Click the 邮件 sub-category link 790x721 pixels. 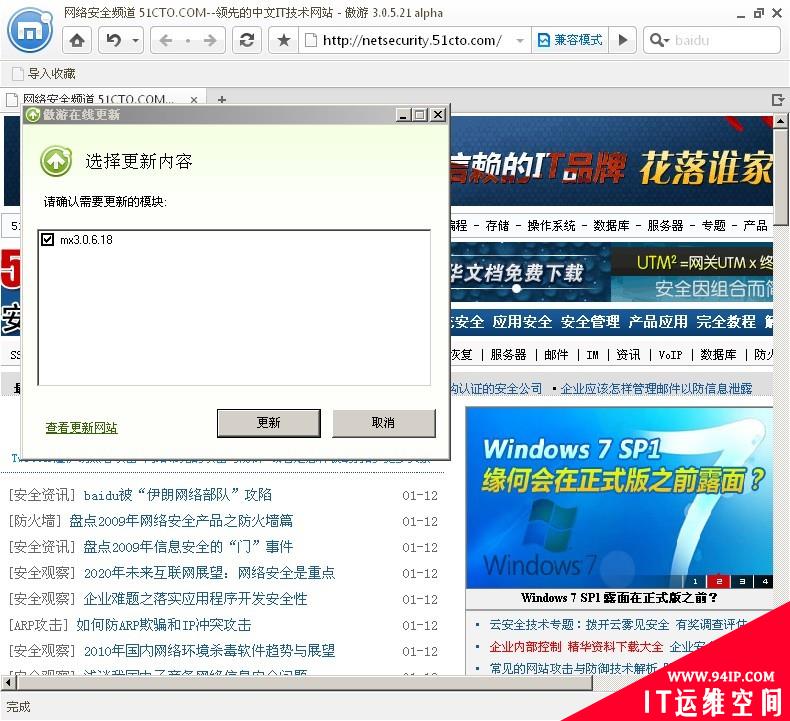tap(556, 355)
